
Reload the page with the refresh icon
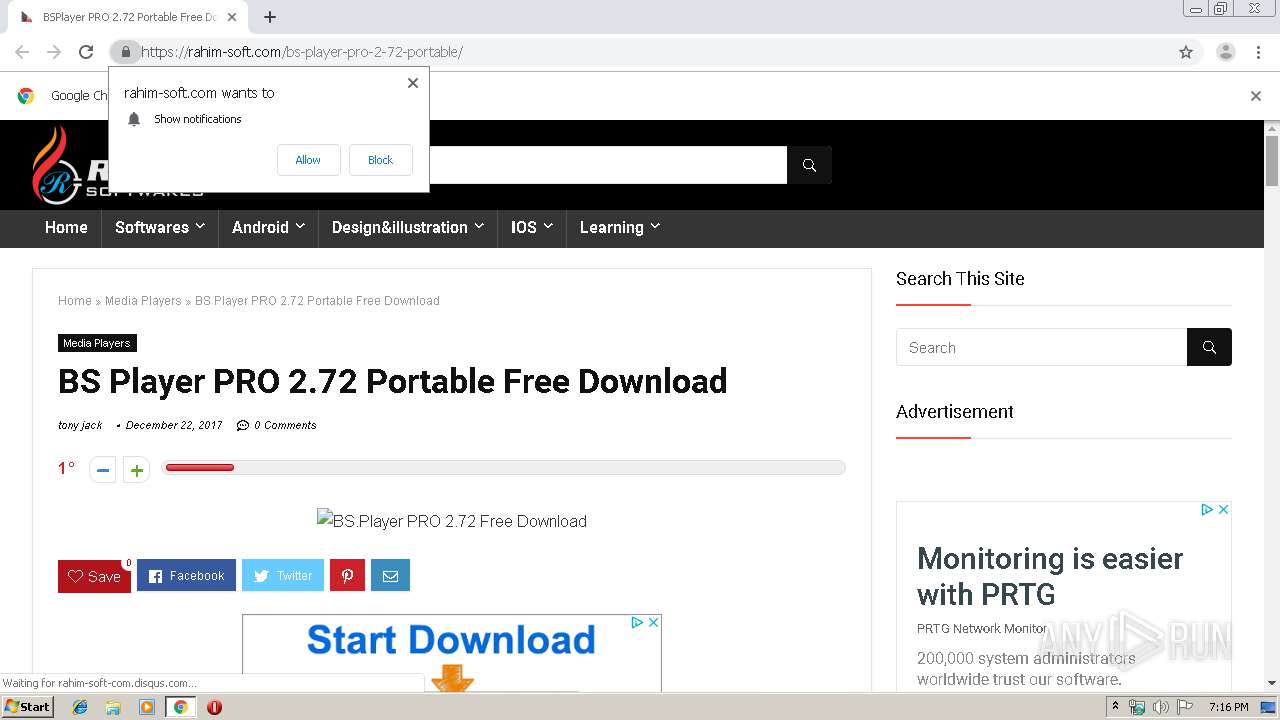[x=86, y=52]
